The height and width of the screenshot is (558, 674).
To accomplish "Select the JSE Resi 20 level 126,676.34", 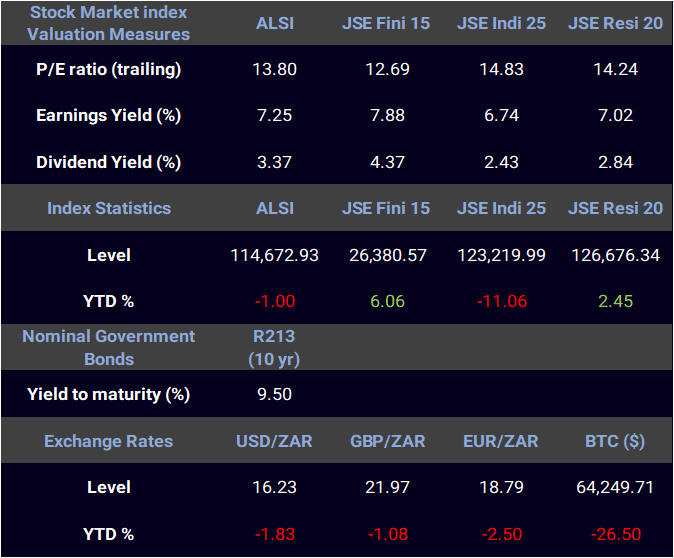I will 616,255.
